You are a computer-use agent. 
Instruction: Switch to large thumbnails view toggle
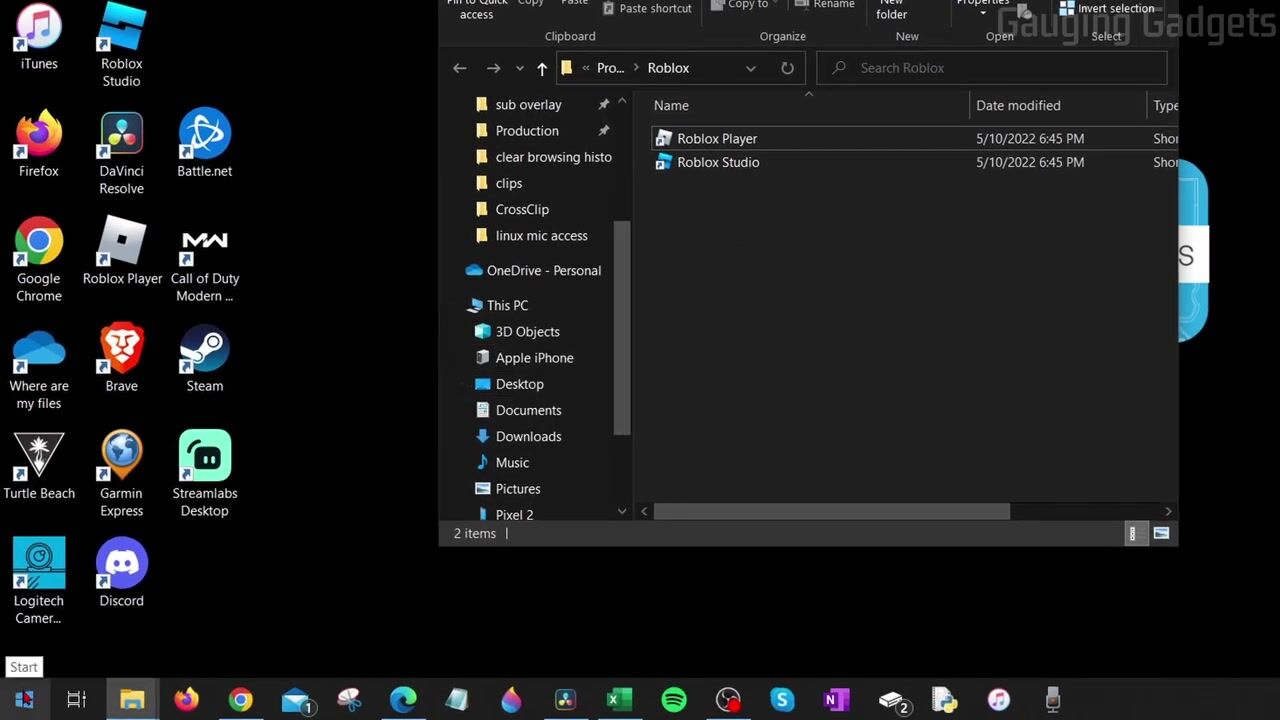click(1161, 534)
